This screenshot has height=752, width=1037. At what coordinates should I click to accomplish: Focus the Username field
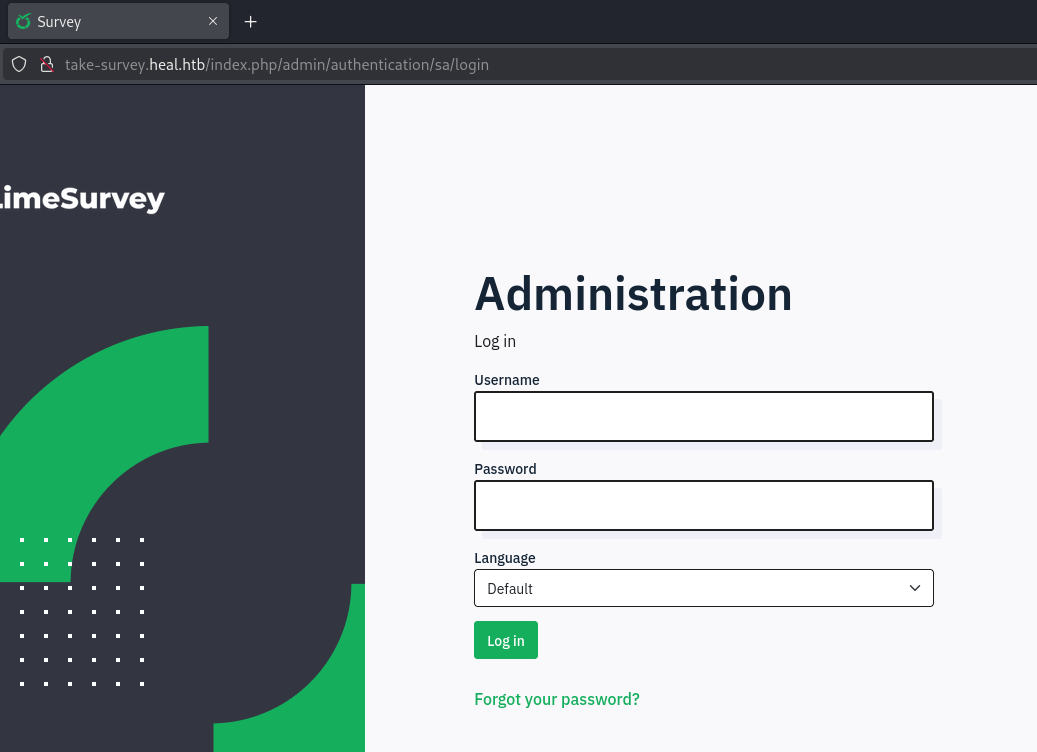(704, 417)
